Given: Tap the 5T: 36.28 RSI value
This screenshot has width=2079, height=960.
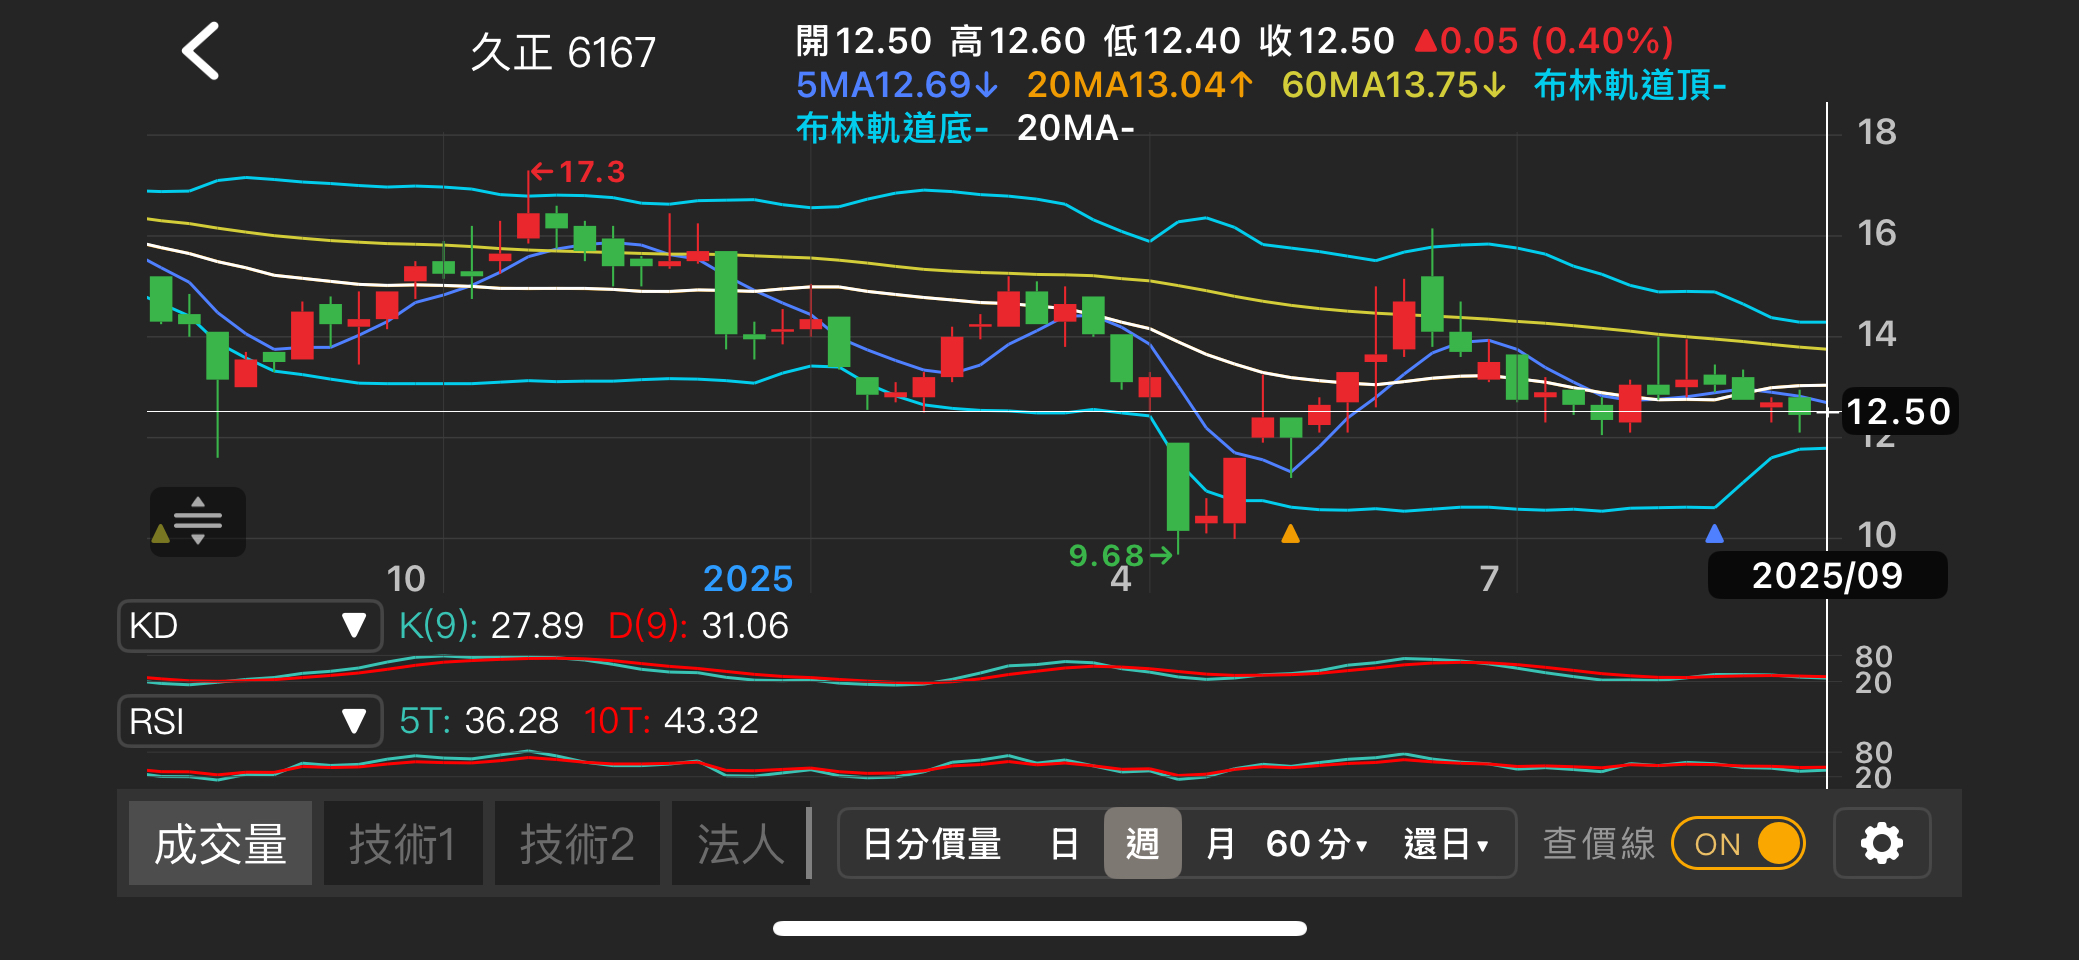Looking at the screenshot, I should [x=479, y=721].
